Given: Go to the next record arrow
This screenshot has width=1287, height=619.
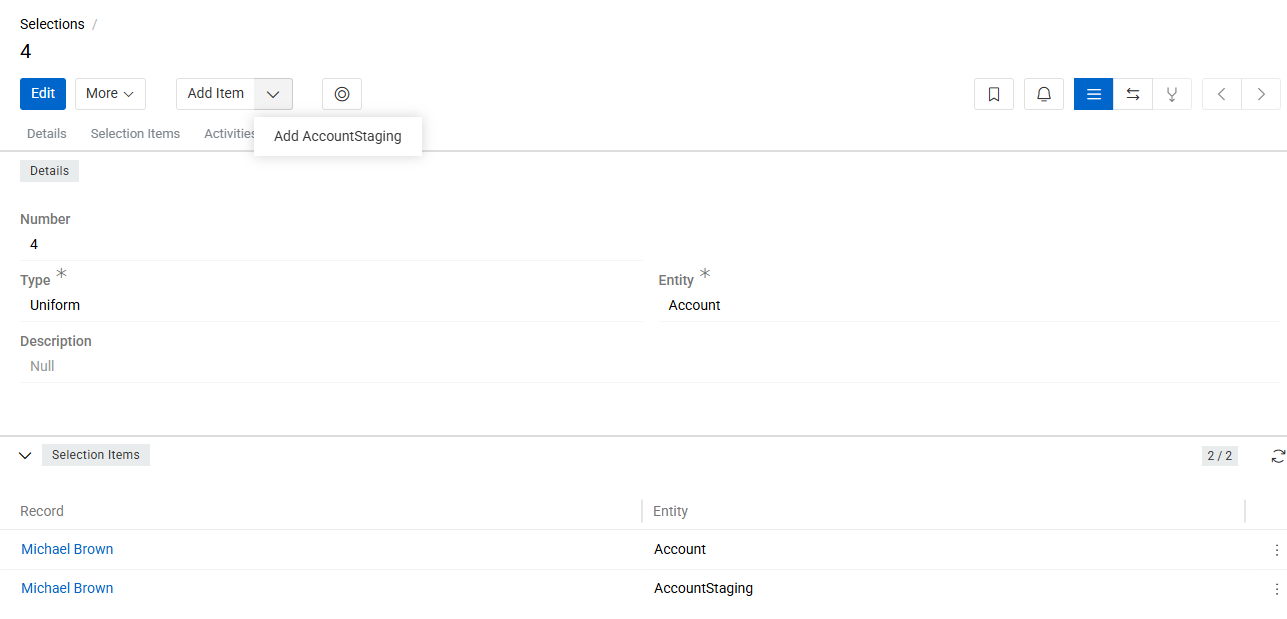Looking at the screenshot, I should click(x=1261, y=94).
